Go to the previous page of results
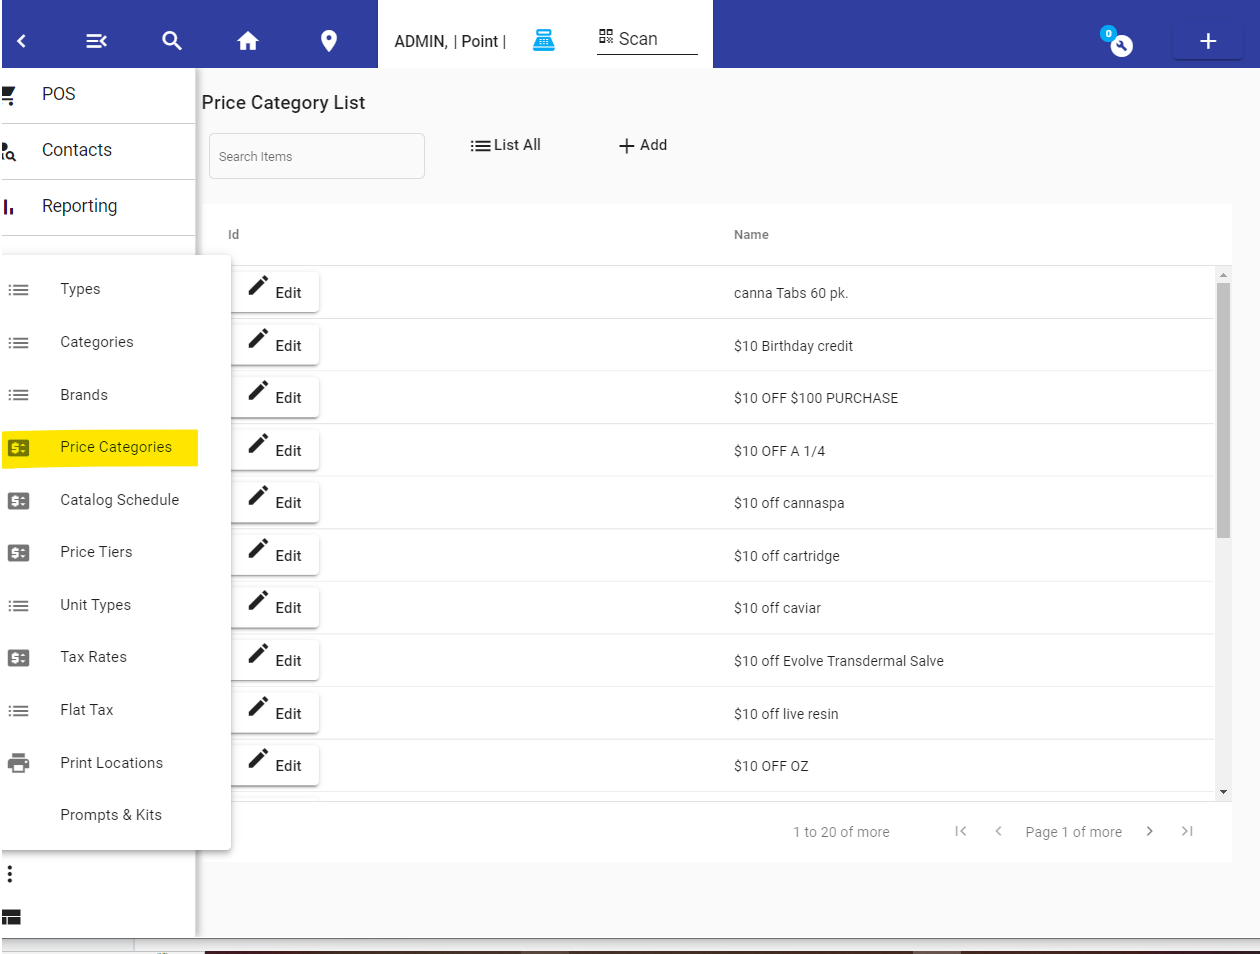 coord(998,831)
